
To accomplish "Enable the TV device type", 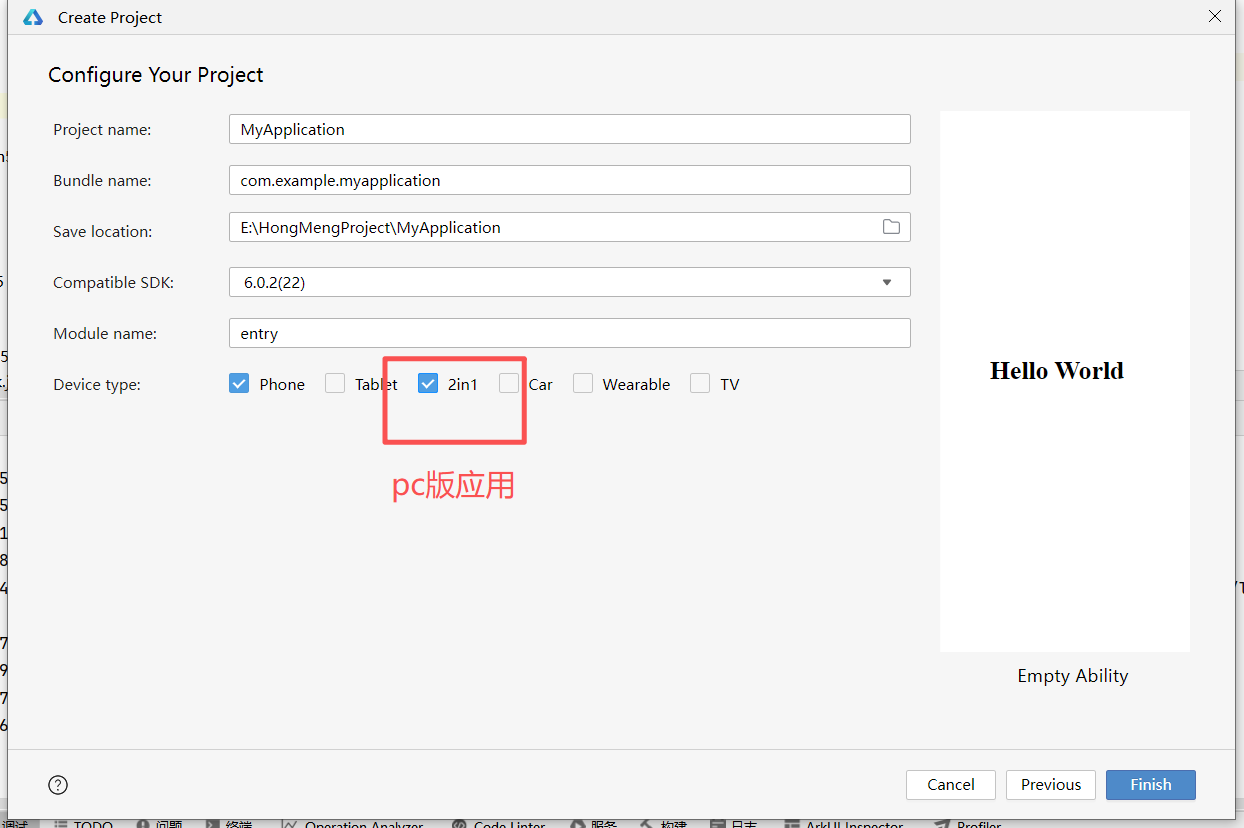I will 700,384.
